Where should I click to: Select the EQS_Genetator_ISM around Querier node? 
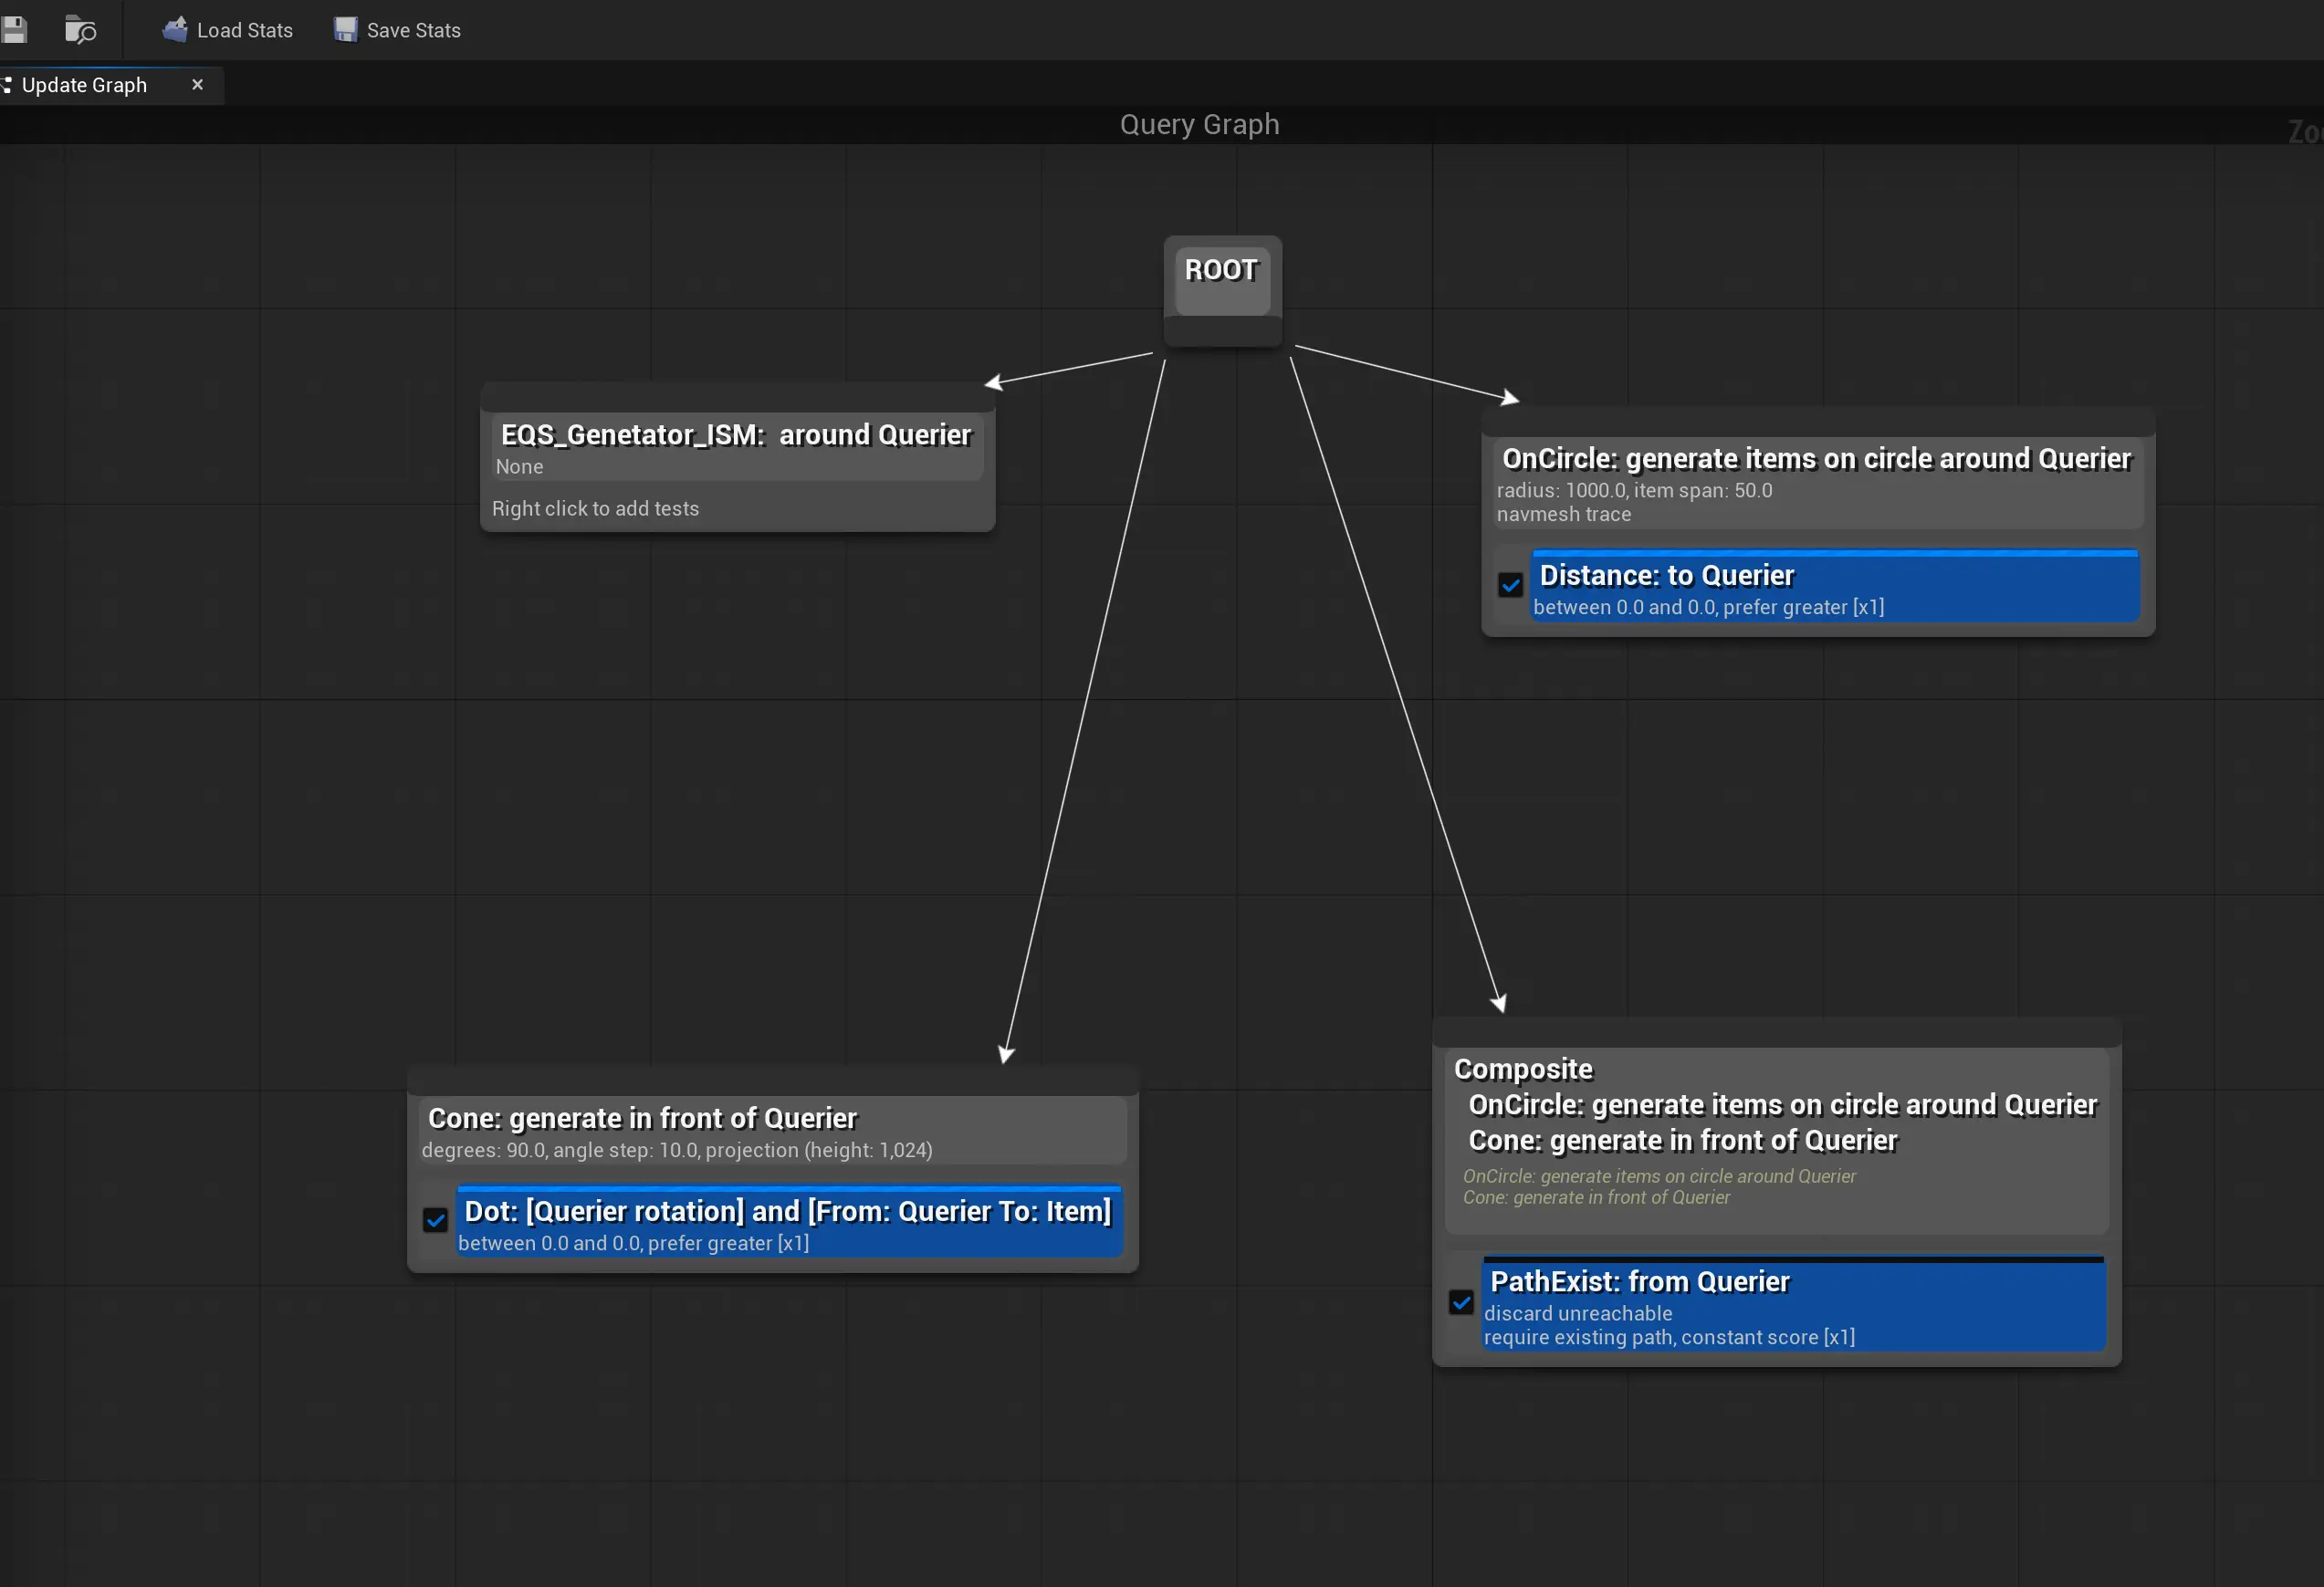click(x=736, y=436)
